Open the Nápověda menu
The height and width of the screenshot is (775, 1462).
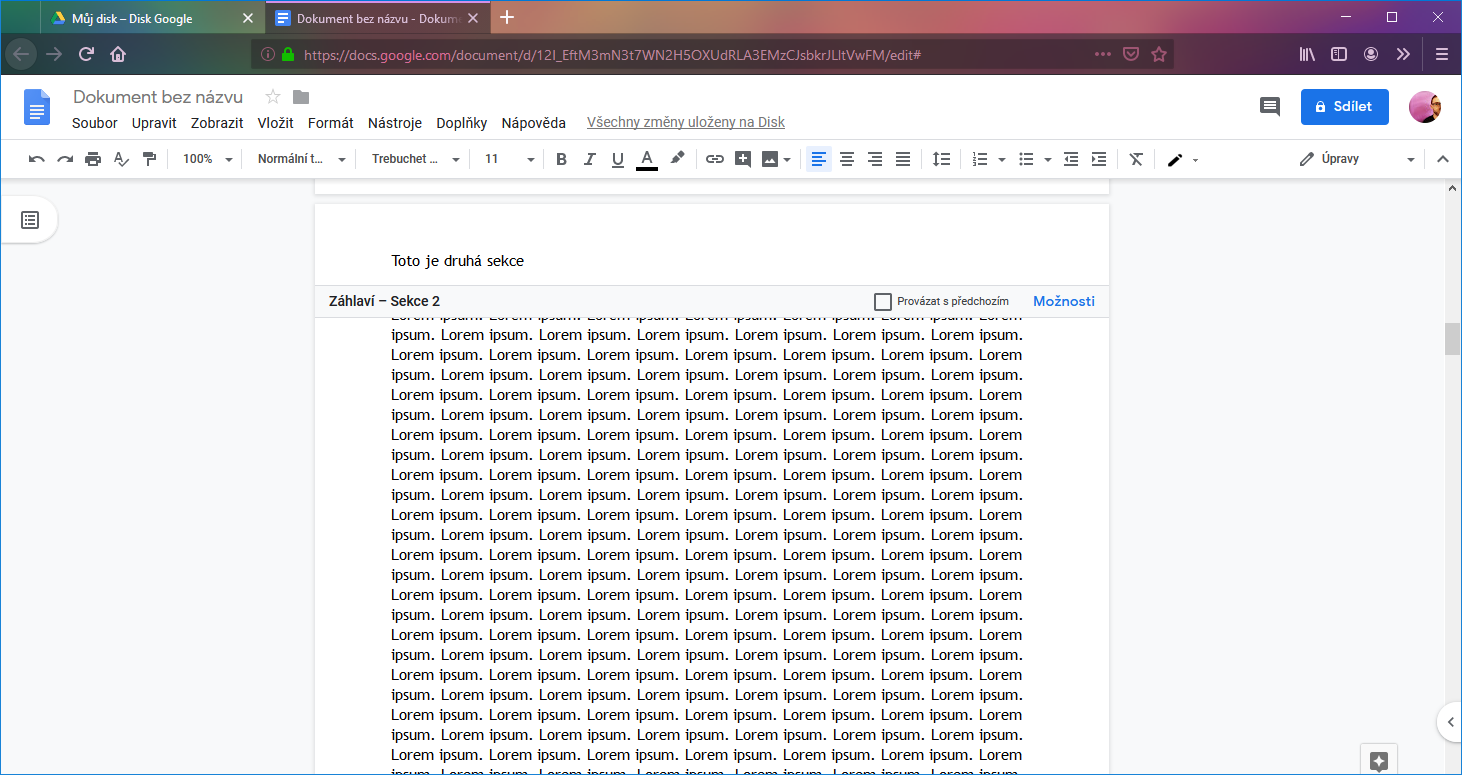(534, 123)
